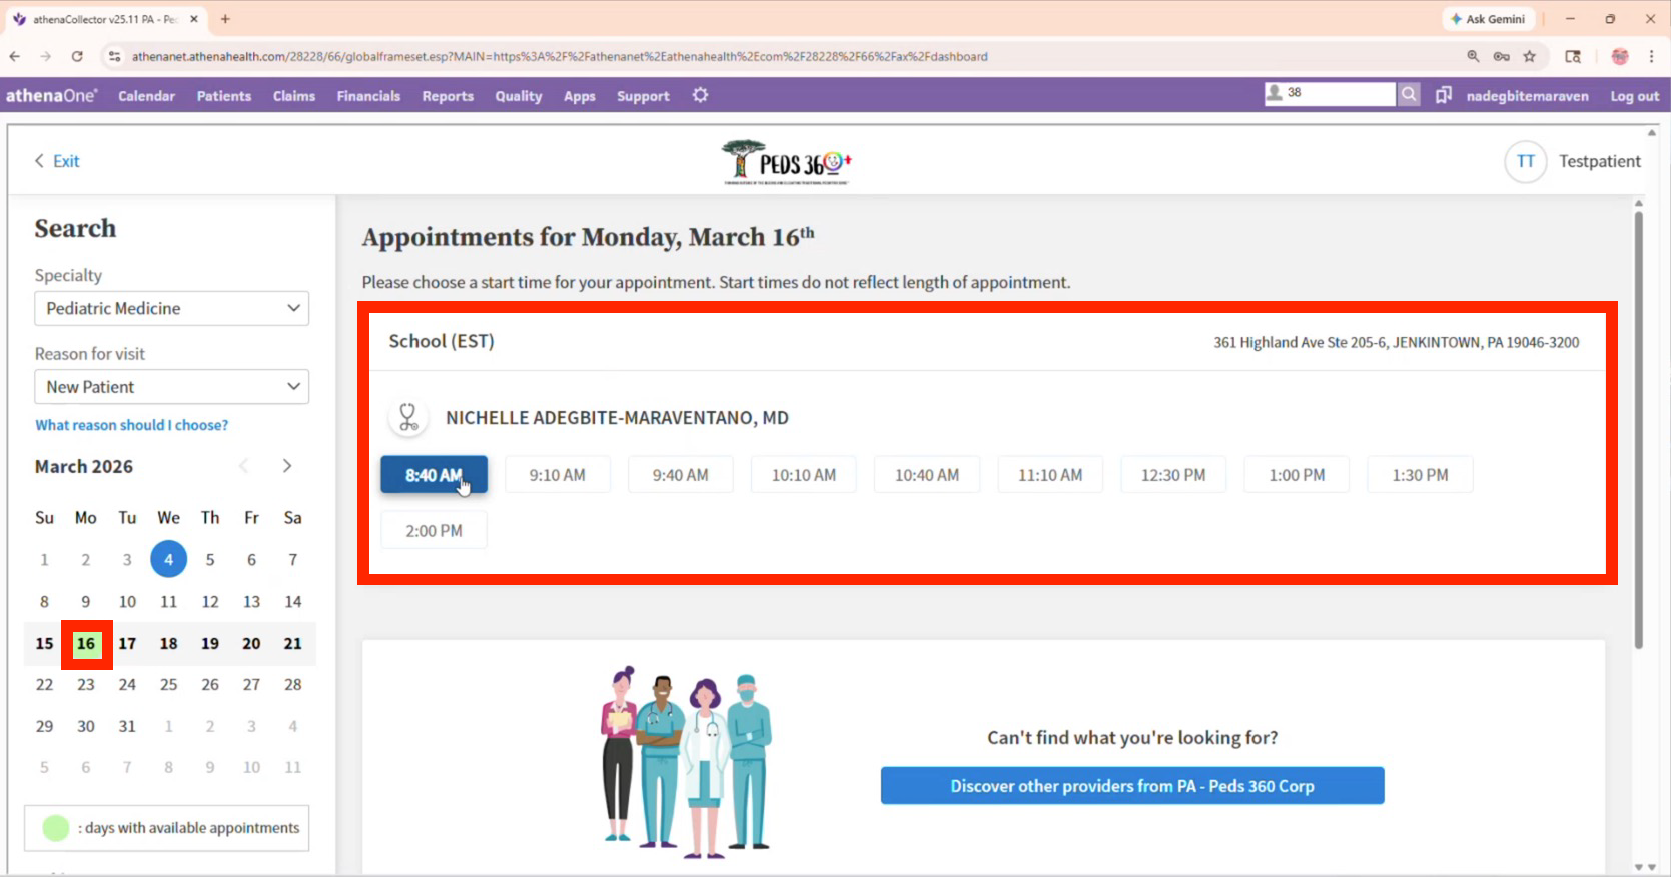1671x879 pixels.
Task: Click the Testpatient name label
Action: coord(1600,161)
